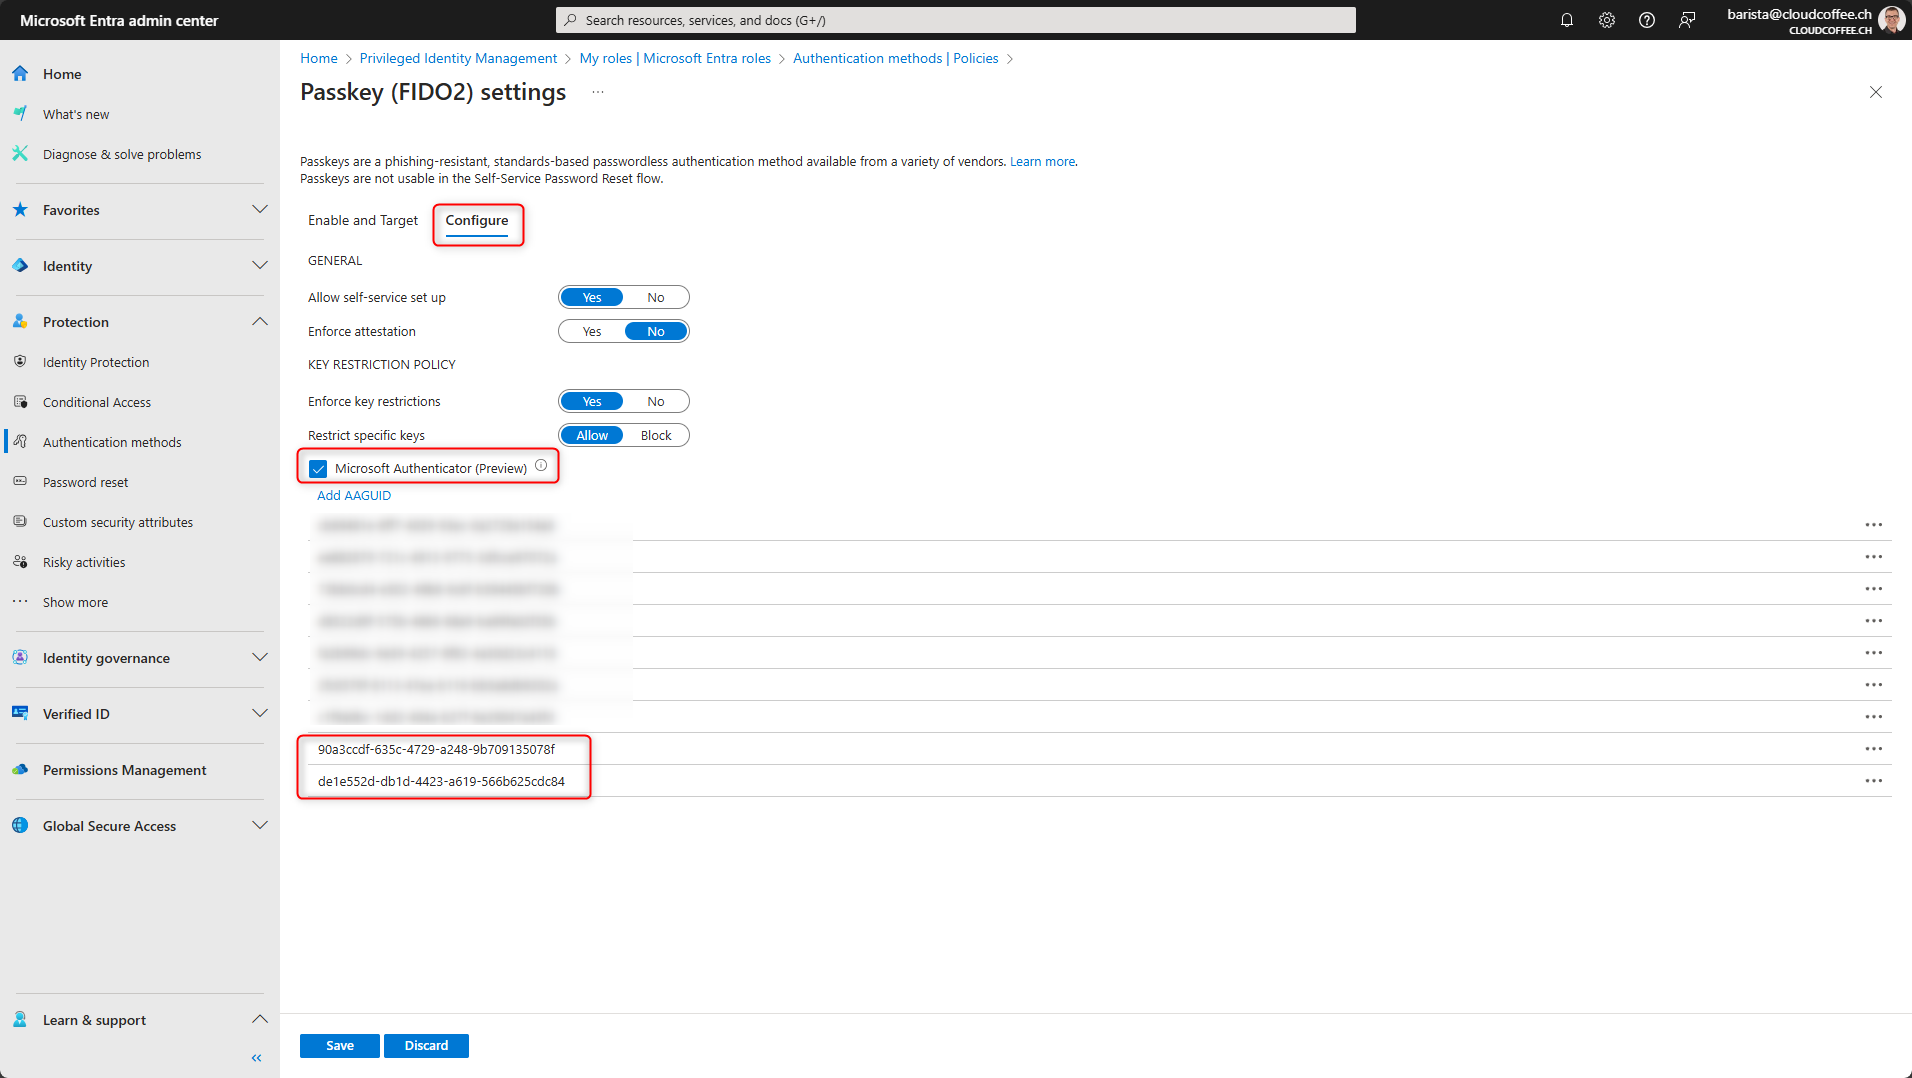The height and width of the screenshot is (1078, 1912).
Task: Set Enforce attestation to Yes
Action: [x=592, y=332]
